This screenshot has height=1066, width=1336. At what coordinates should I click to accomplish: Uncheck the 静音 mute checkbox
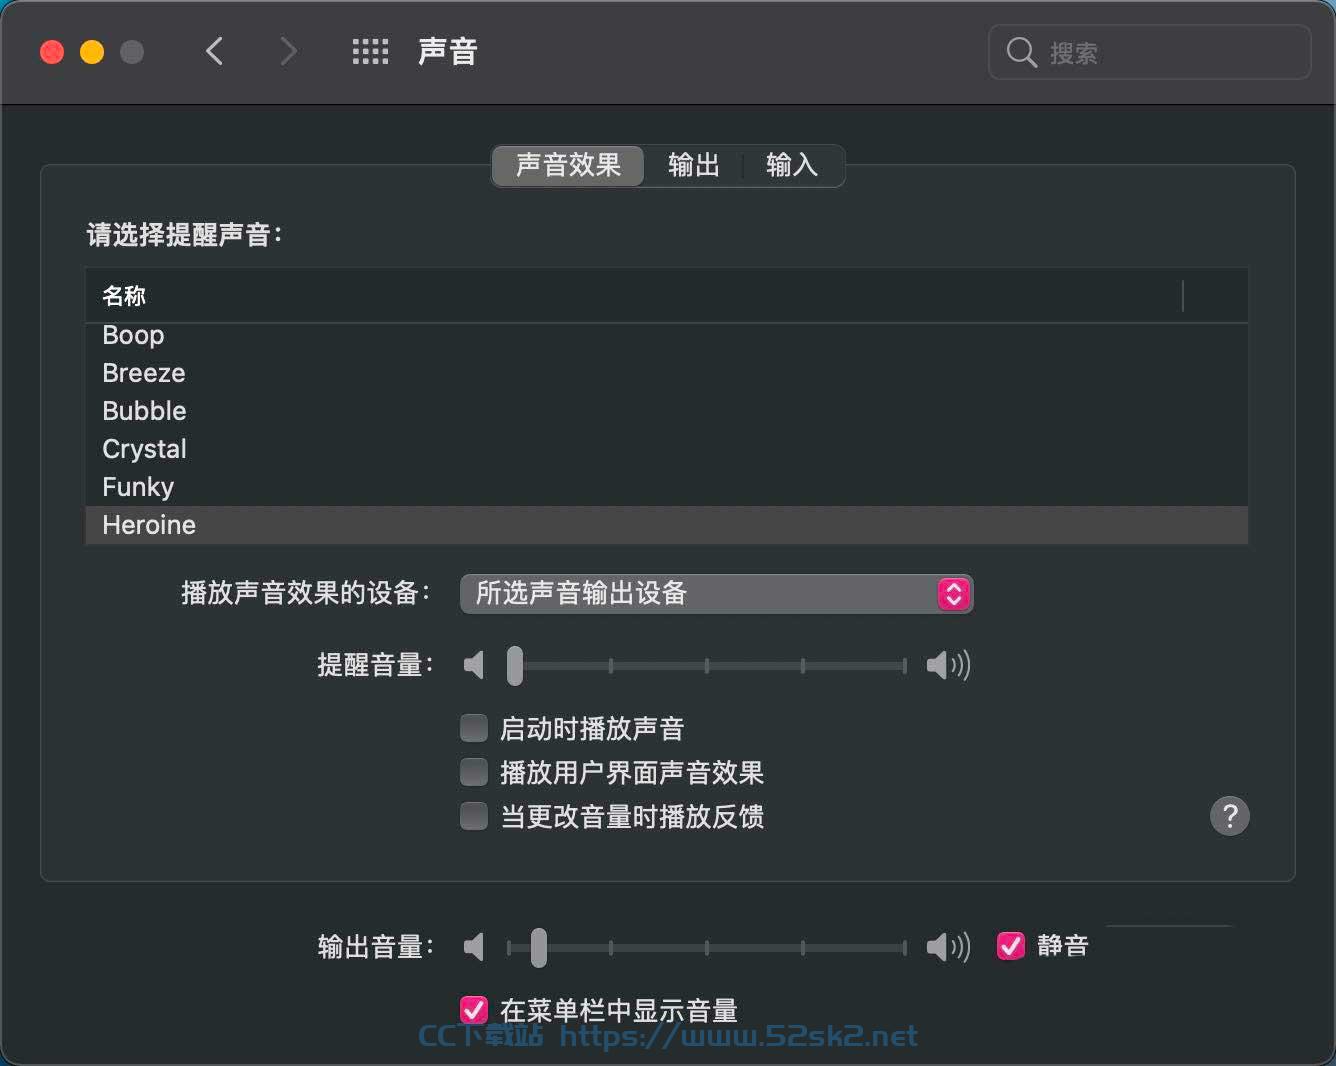click(x=1011, y=945)
